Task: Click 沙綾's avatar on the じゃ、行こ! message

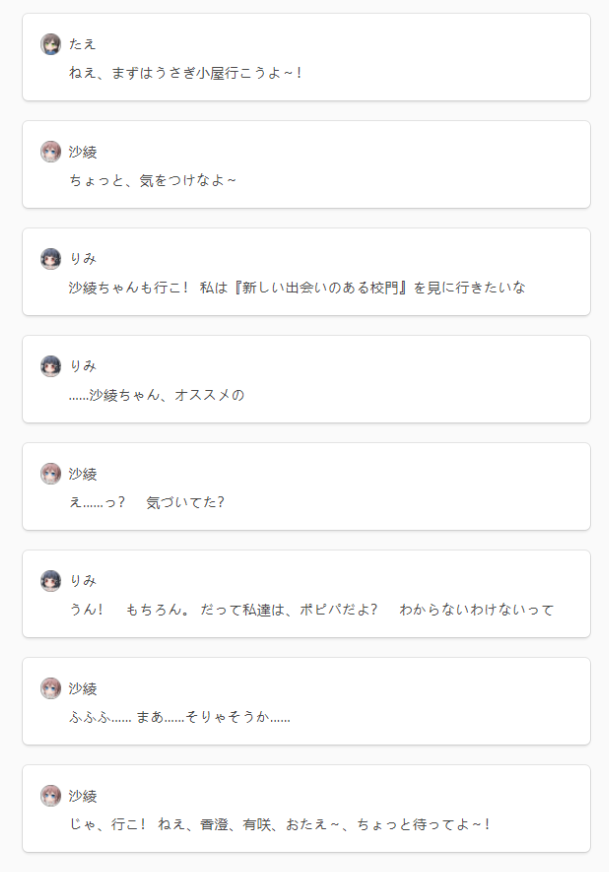Action: (x=51, y=795)
